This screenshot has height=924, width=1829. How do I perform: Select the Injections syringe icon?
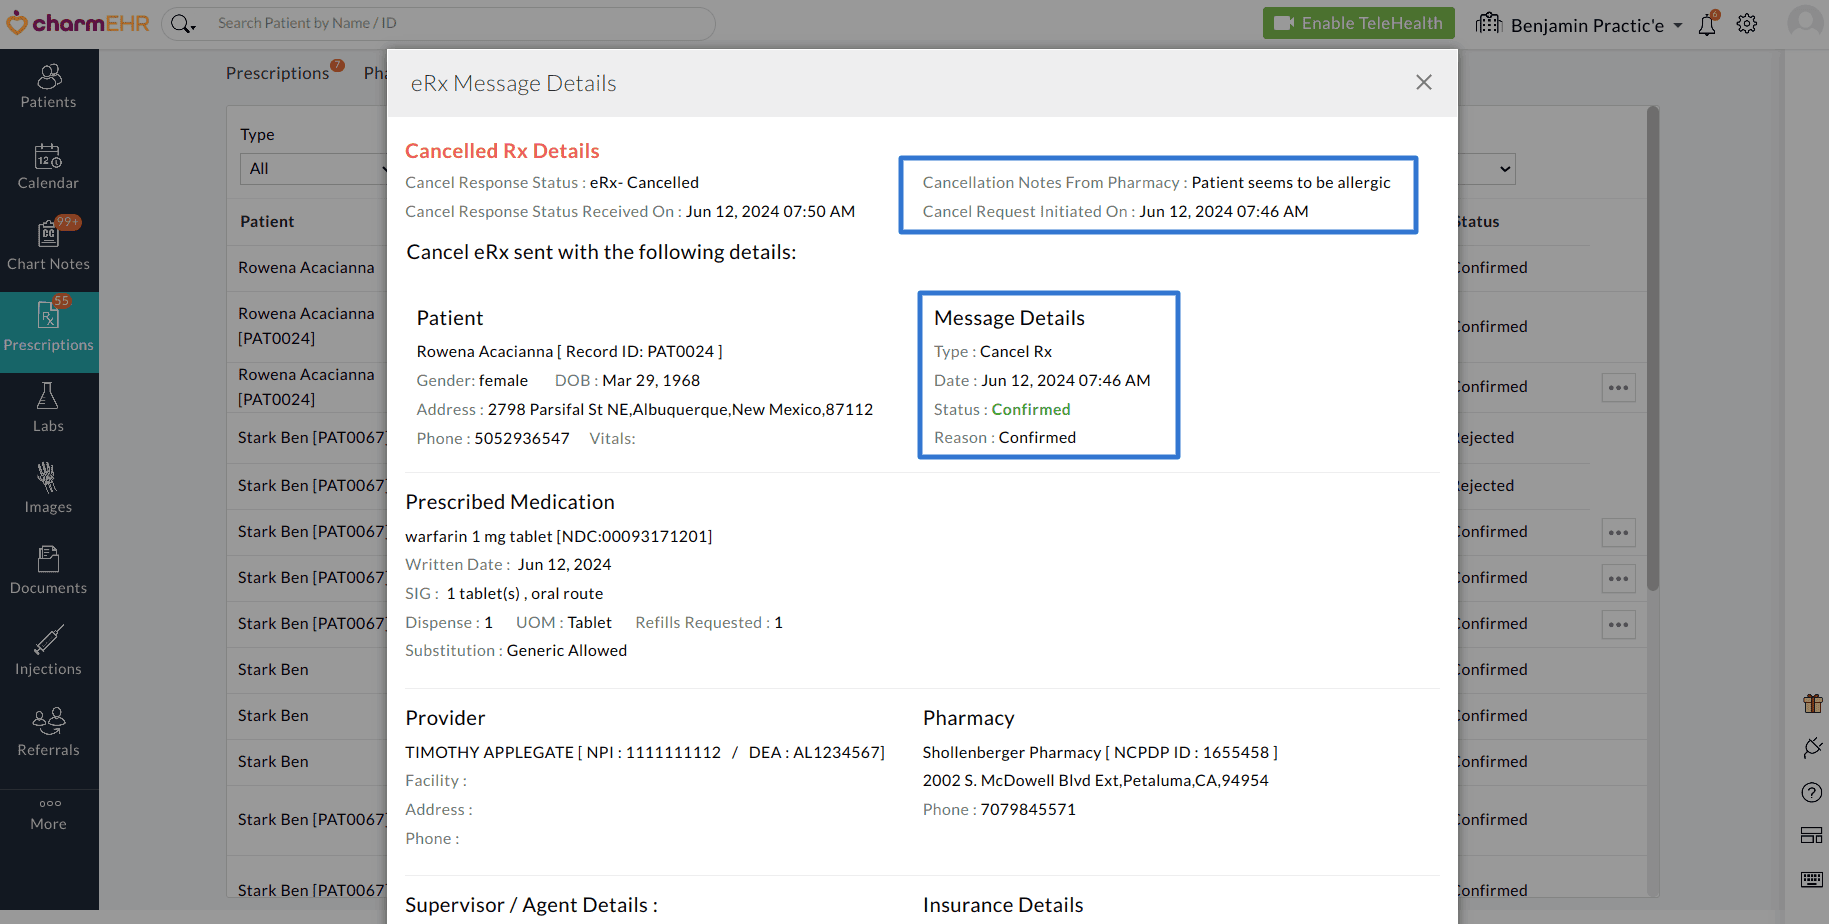coord(48,649)
